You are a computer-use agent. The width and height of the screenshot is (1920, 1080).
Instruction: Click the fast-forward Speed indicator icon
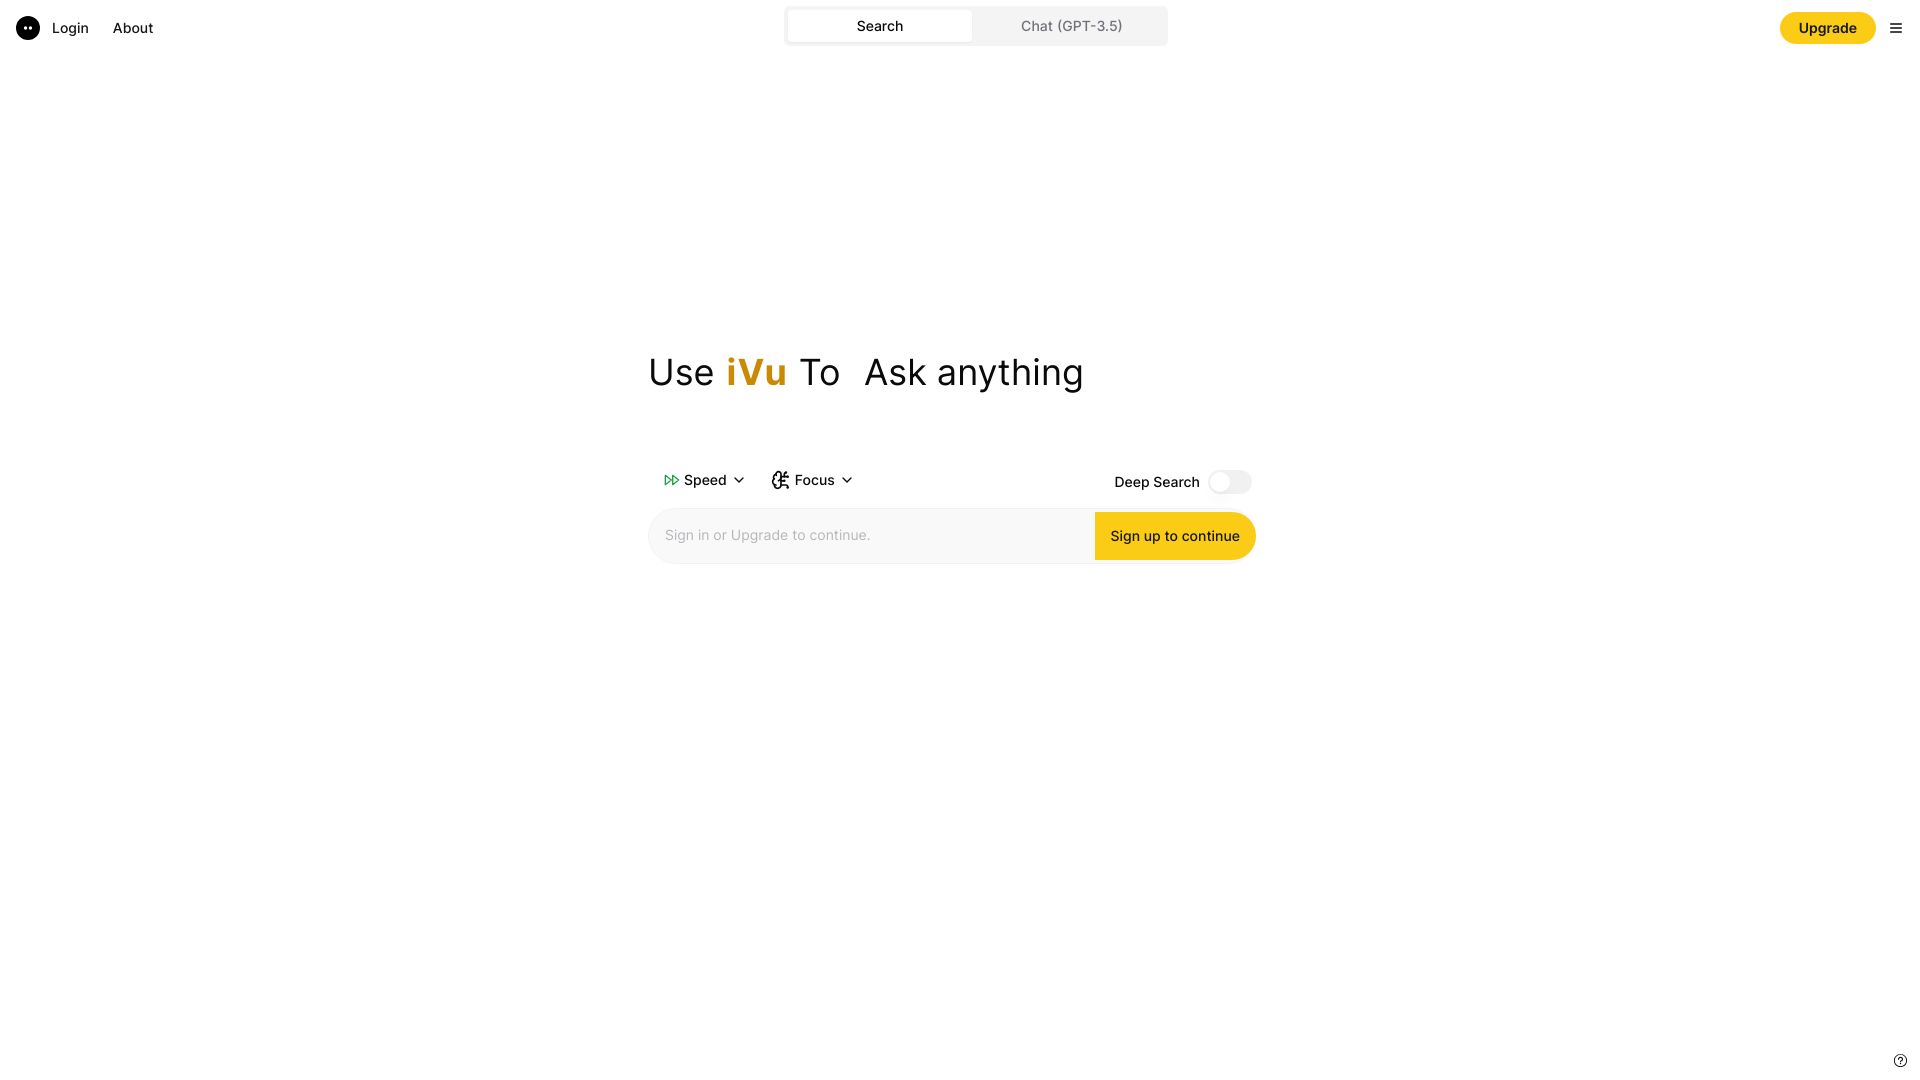[x=669, y=480]
